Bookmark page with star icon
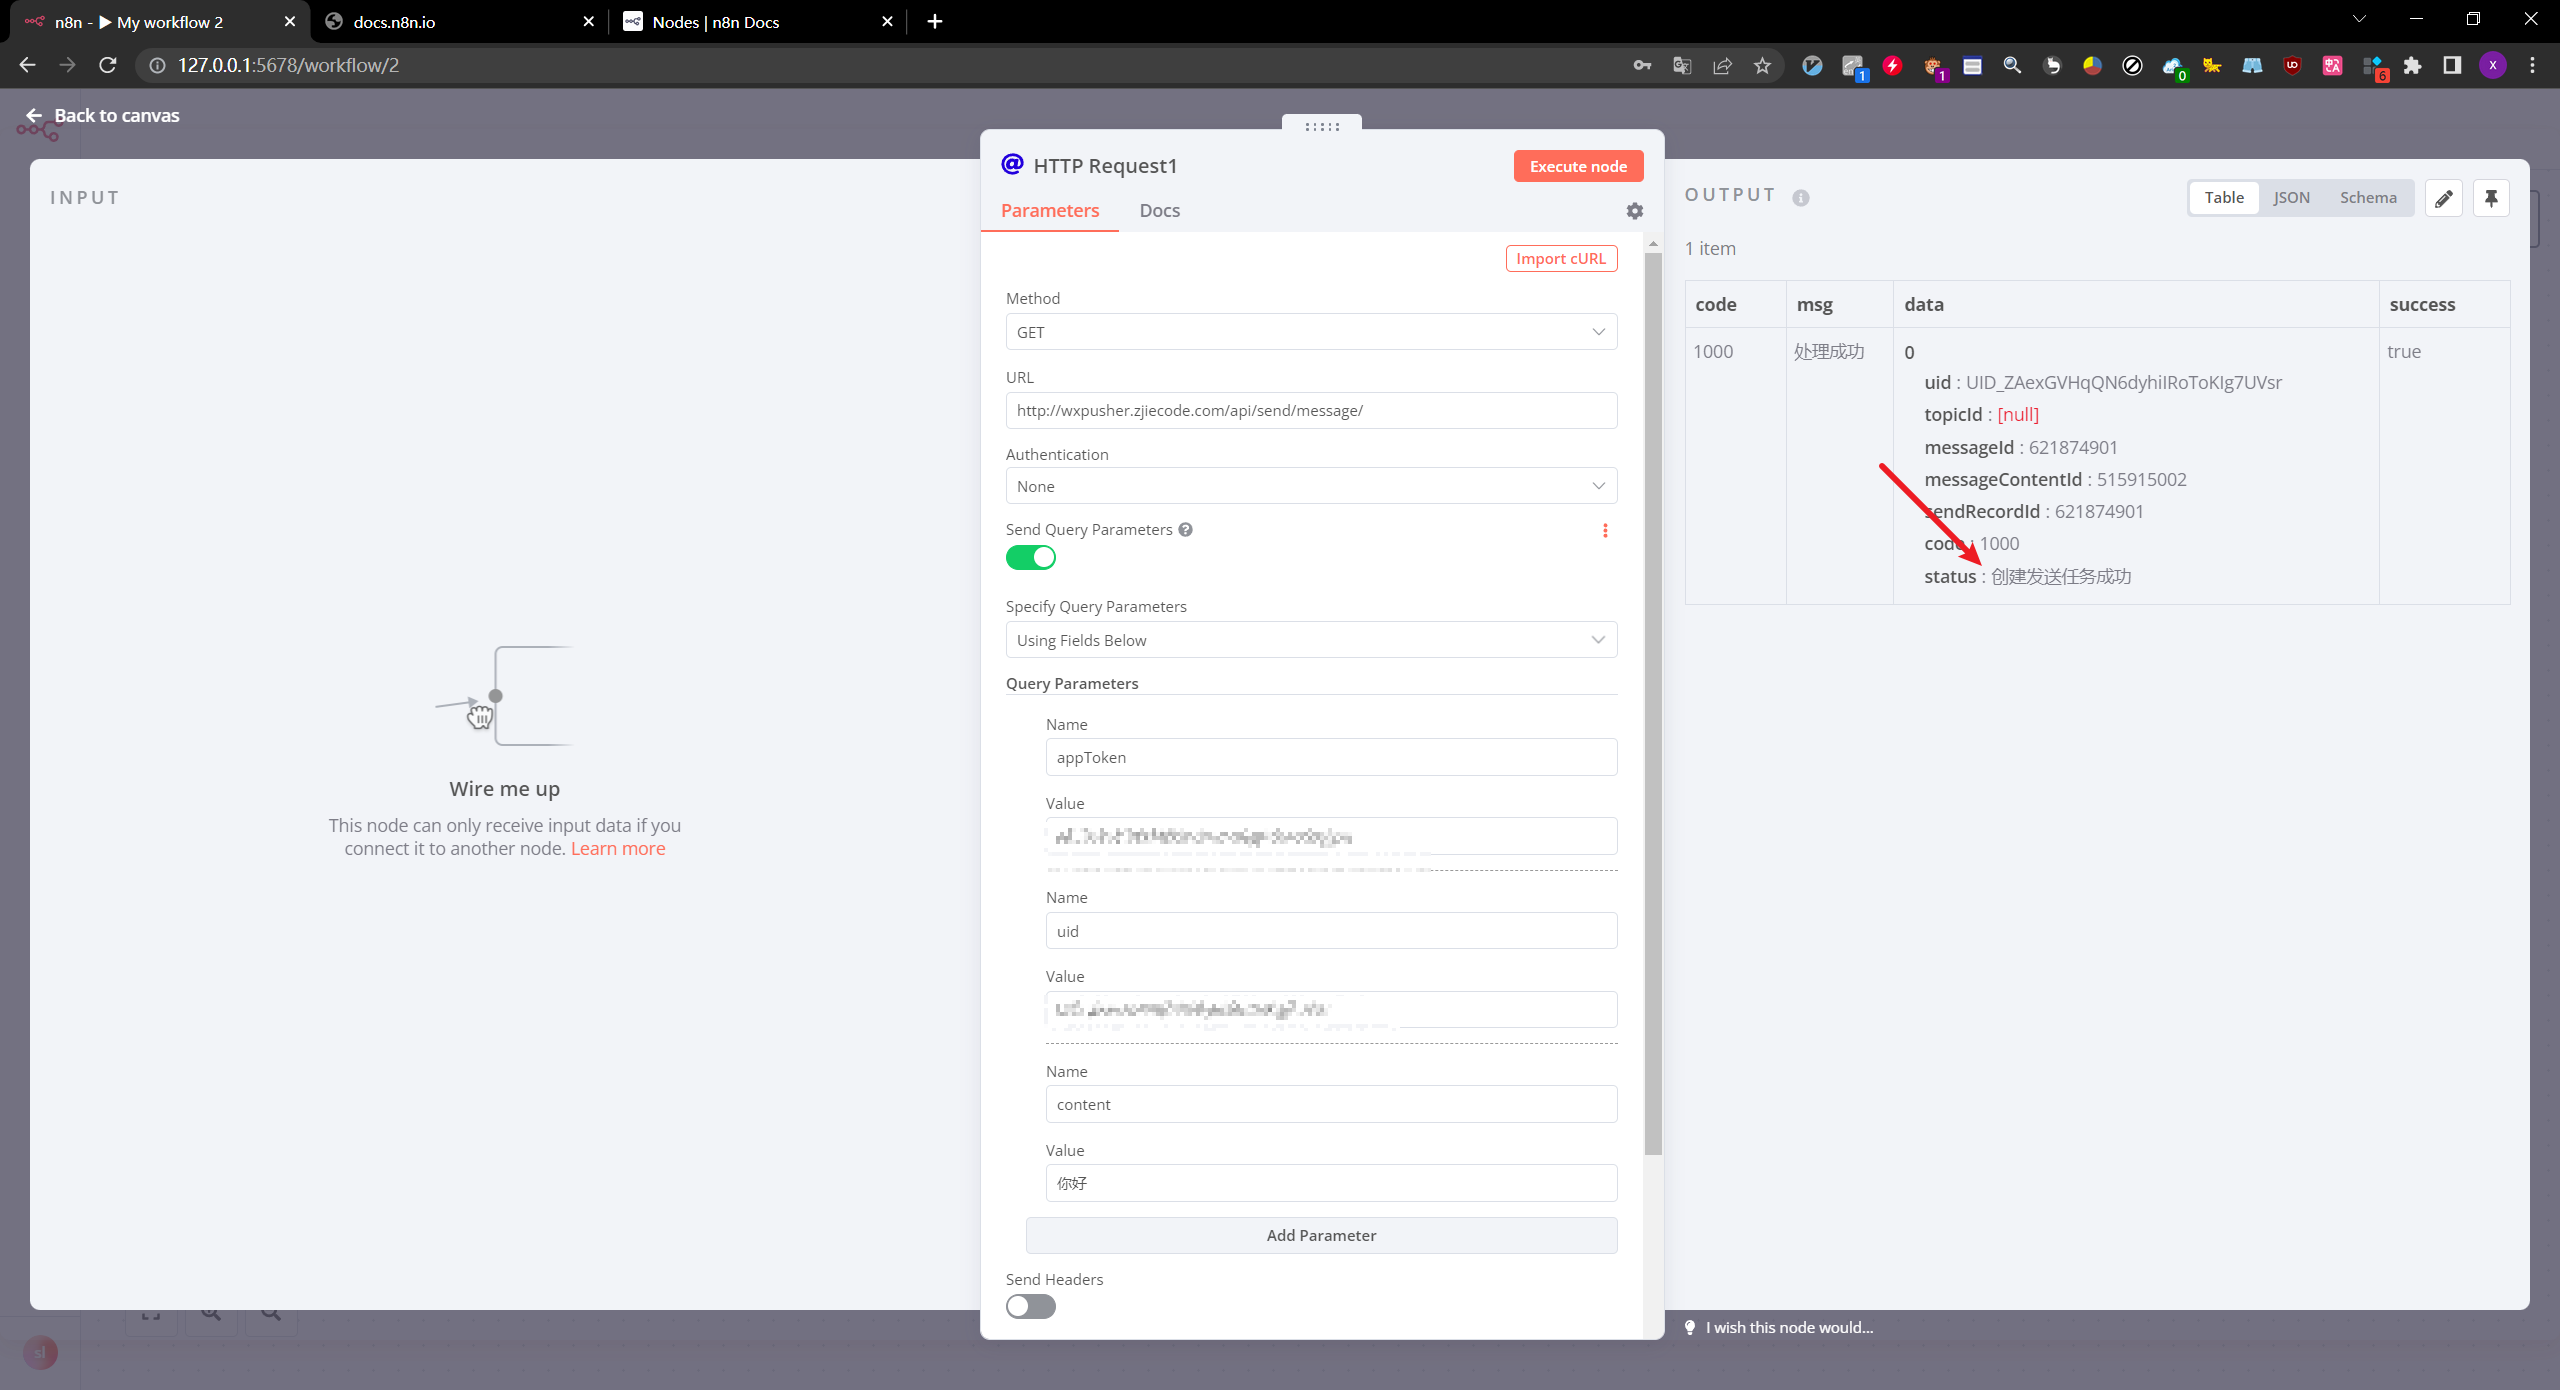The width and height of the screenshot is (2560, 1390). click(1762, 66)
